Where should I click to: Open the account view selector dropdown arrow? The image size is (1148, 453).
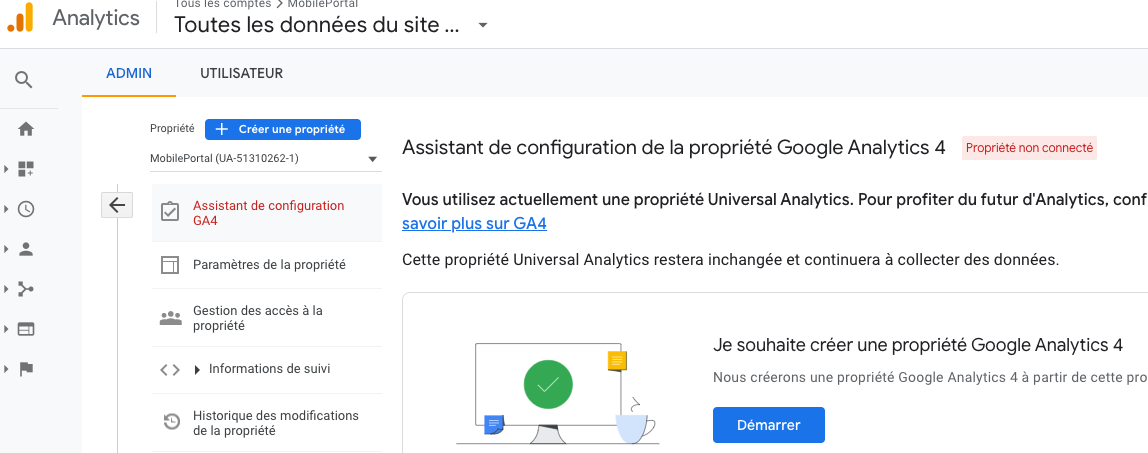point(483,25)
